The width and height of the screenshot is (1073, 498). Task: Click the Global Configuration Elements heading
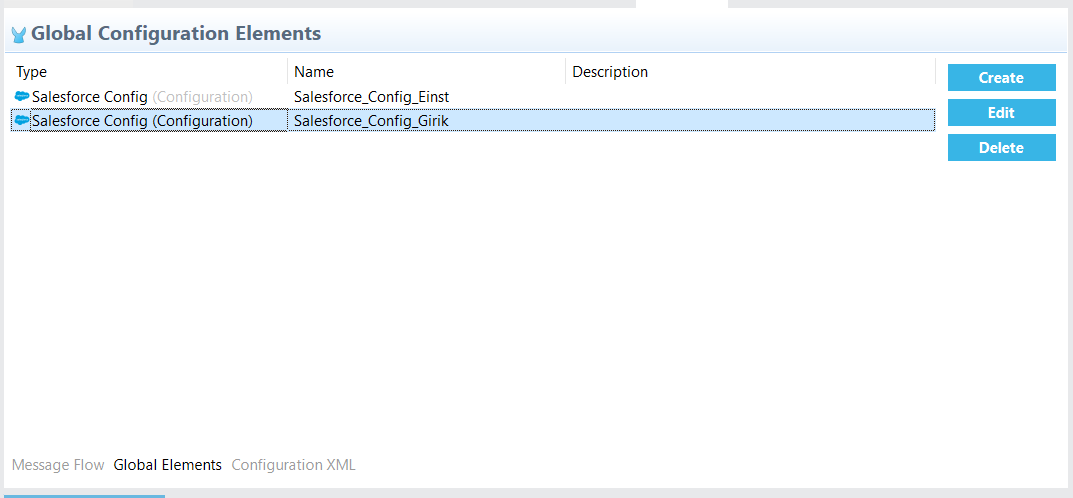pos(176,33)
